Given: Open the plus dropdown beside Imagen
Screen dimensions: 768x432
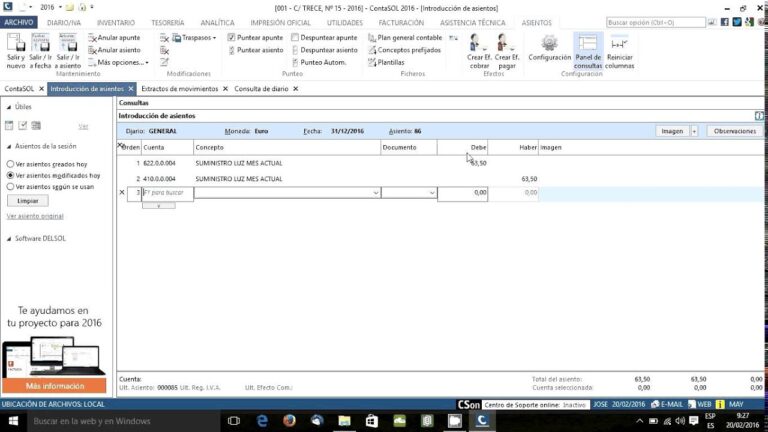Looking at the screenshot, I should coord(694,131).
